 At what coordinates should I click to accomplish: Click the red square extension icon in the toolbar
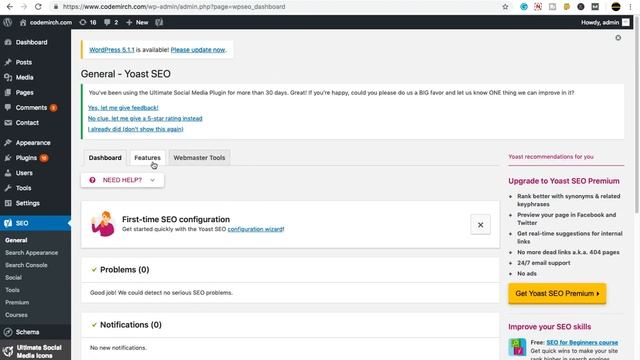538,7
